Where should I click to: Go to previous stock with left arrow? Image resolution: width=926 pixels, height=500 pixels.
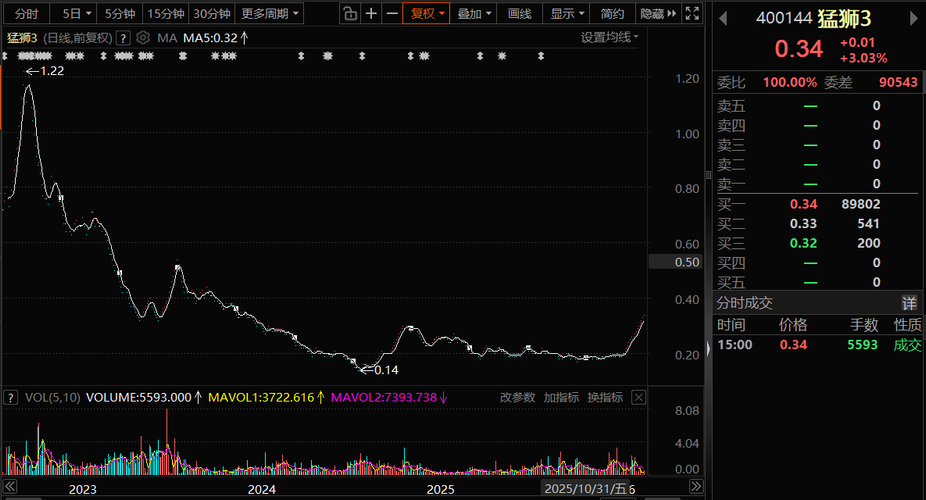click(723, 18)
